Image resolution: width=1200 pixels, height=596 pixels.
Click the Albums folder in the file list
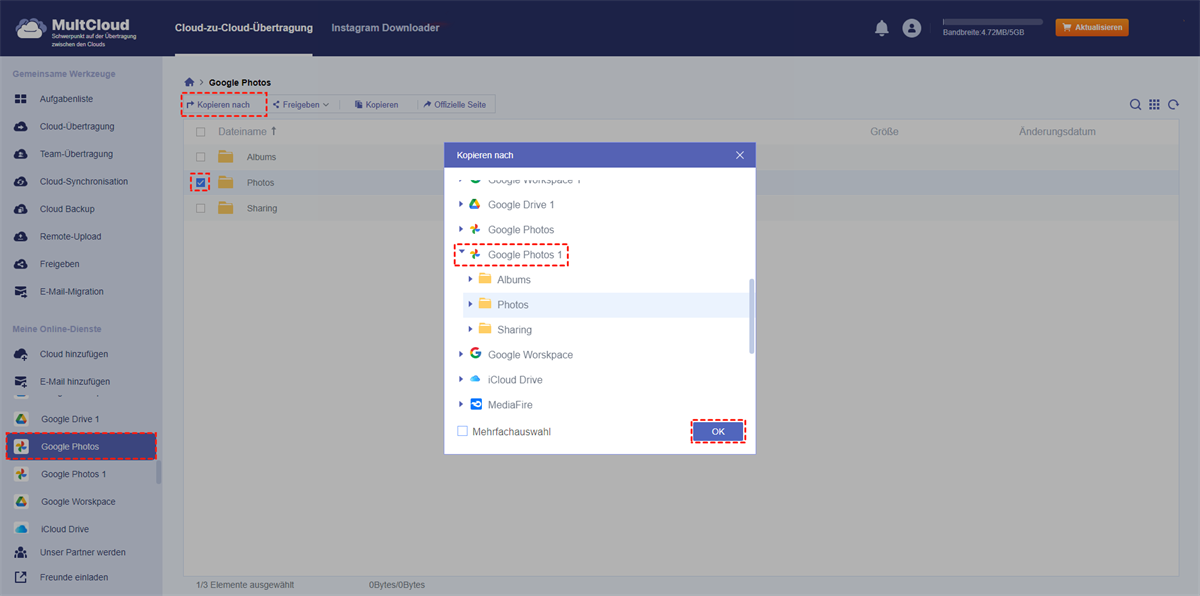pos(261,157)
